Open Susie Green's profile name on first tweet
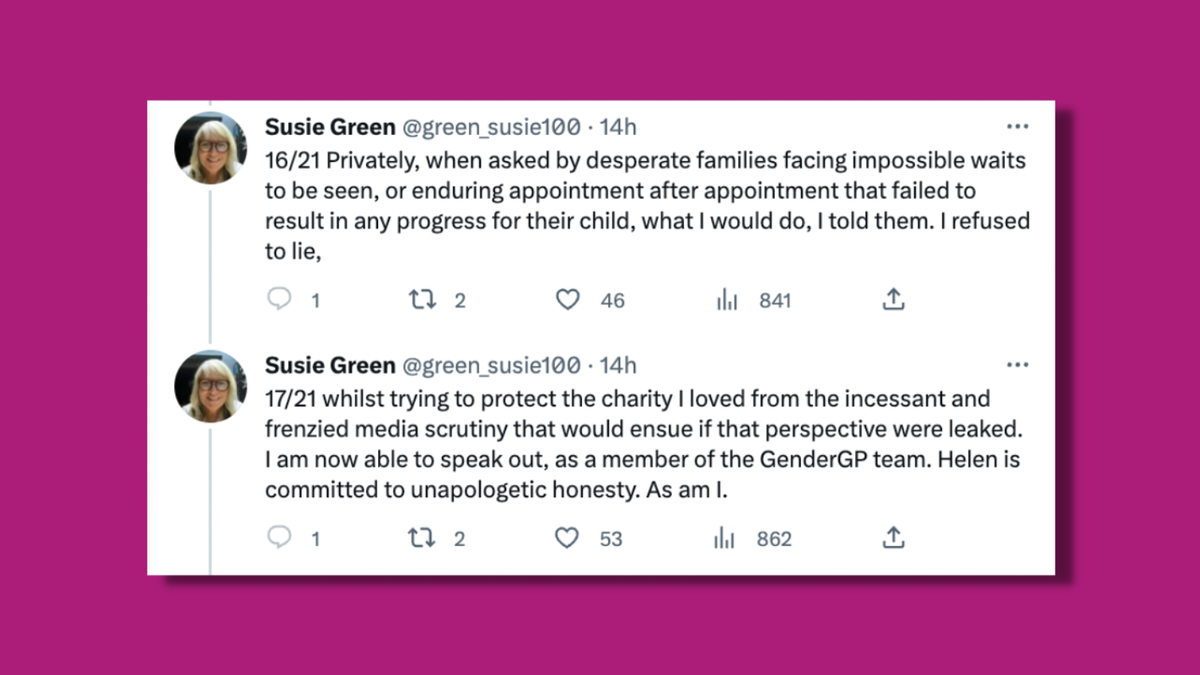The height and width of the screenshot is (675, 1200). click(x=330, y=127)
